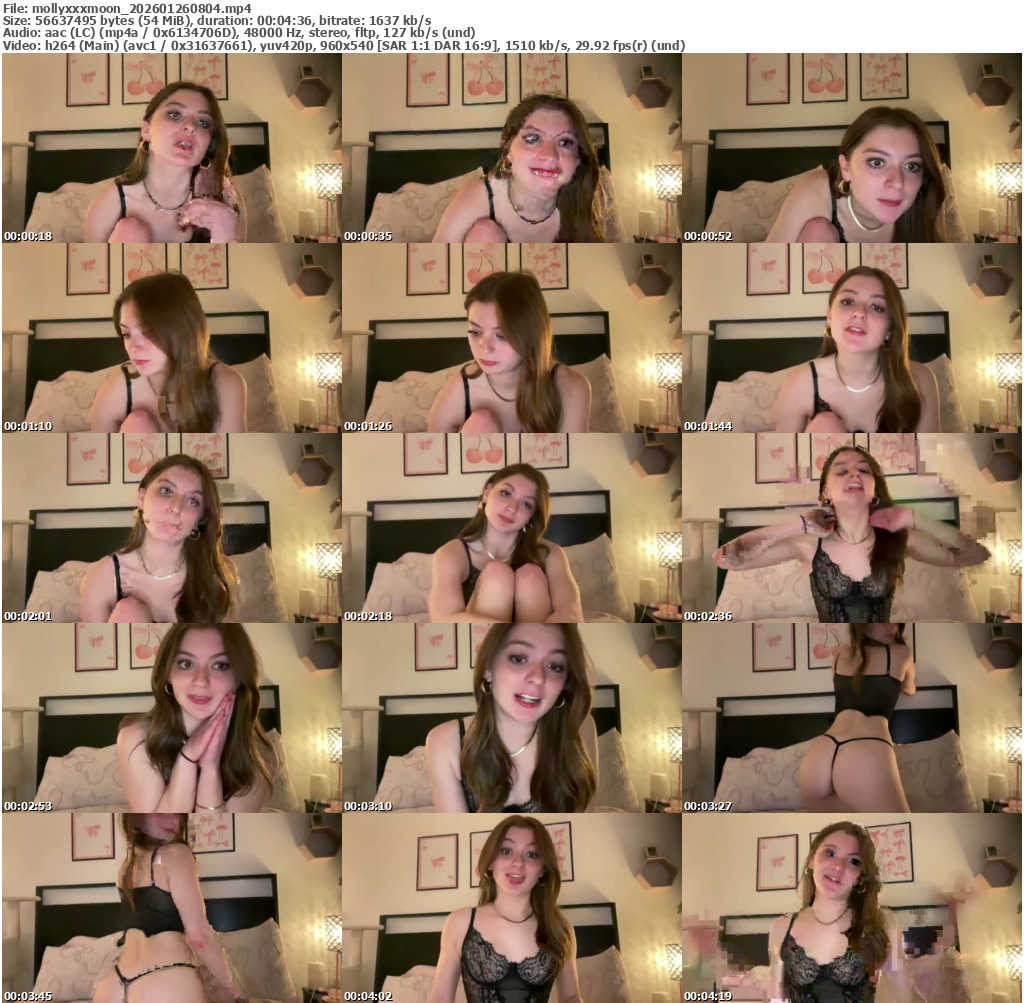
Task: Click the thumbnail labeled 00:02:53
Action: [172, 718]
